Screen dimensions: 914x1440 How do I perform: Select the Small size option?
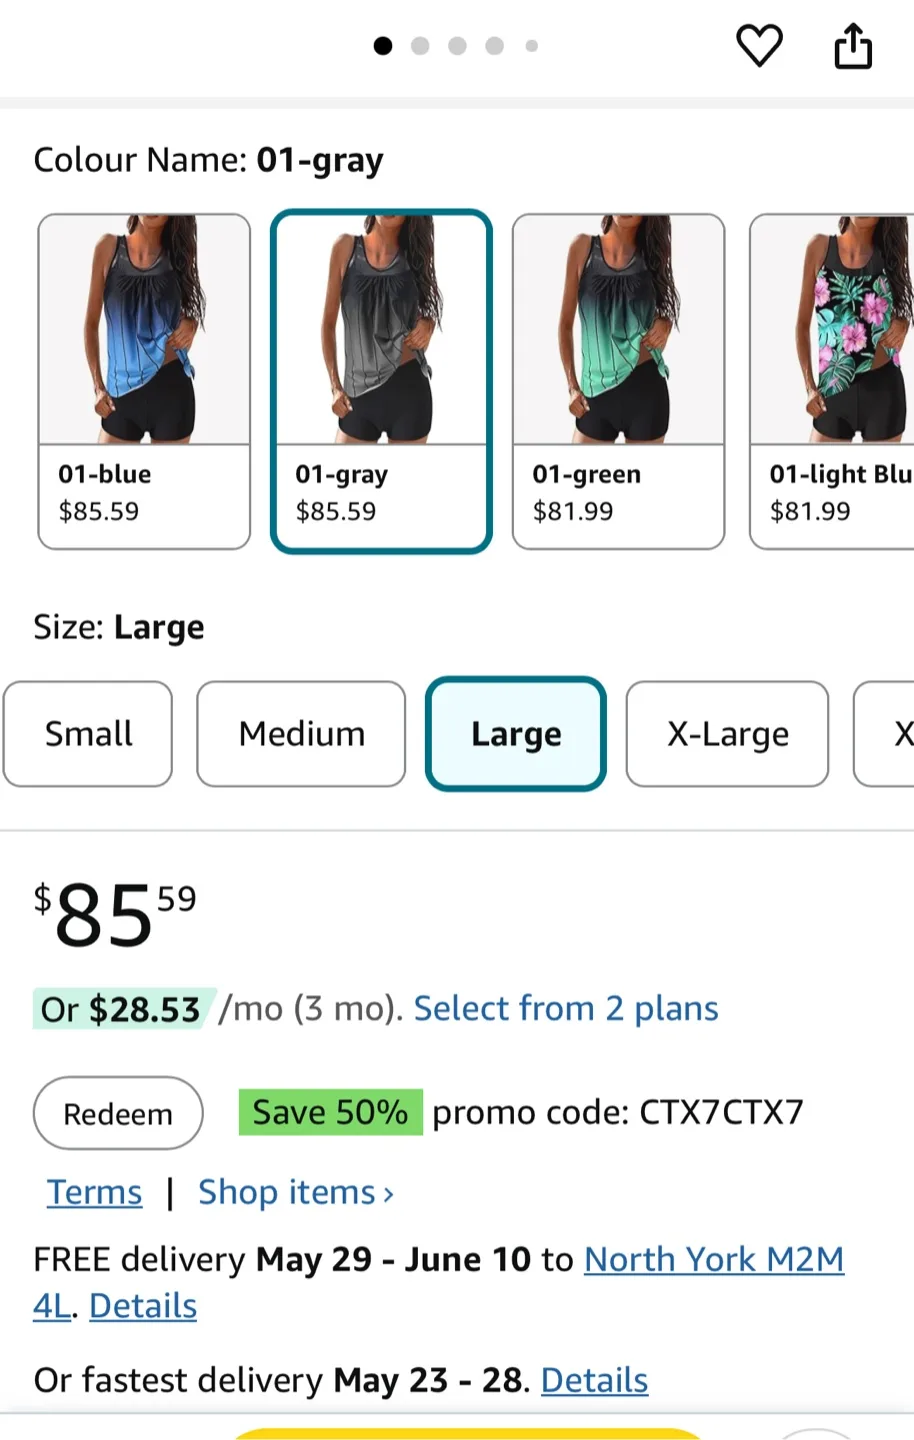[x=88, y=733]
